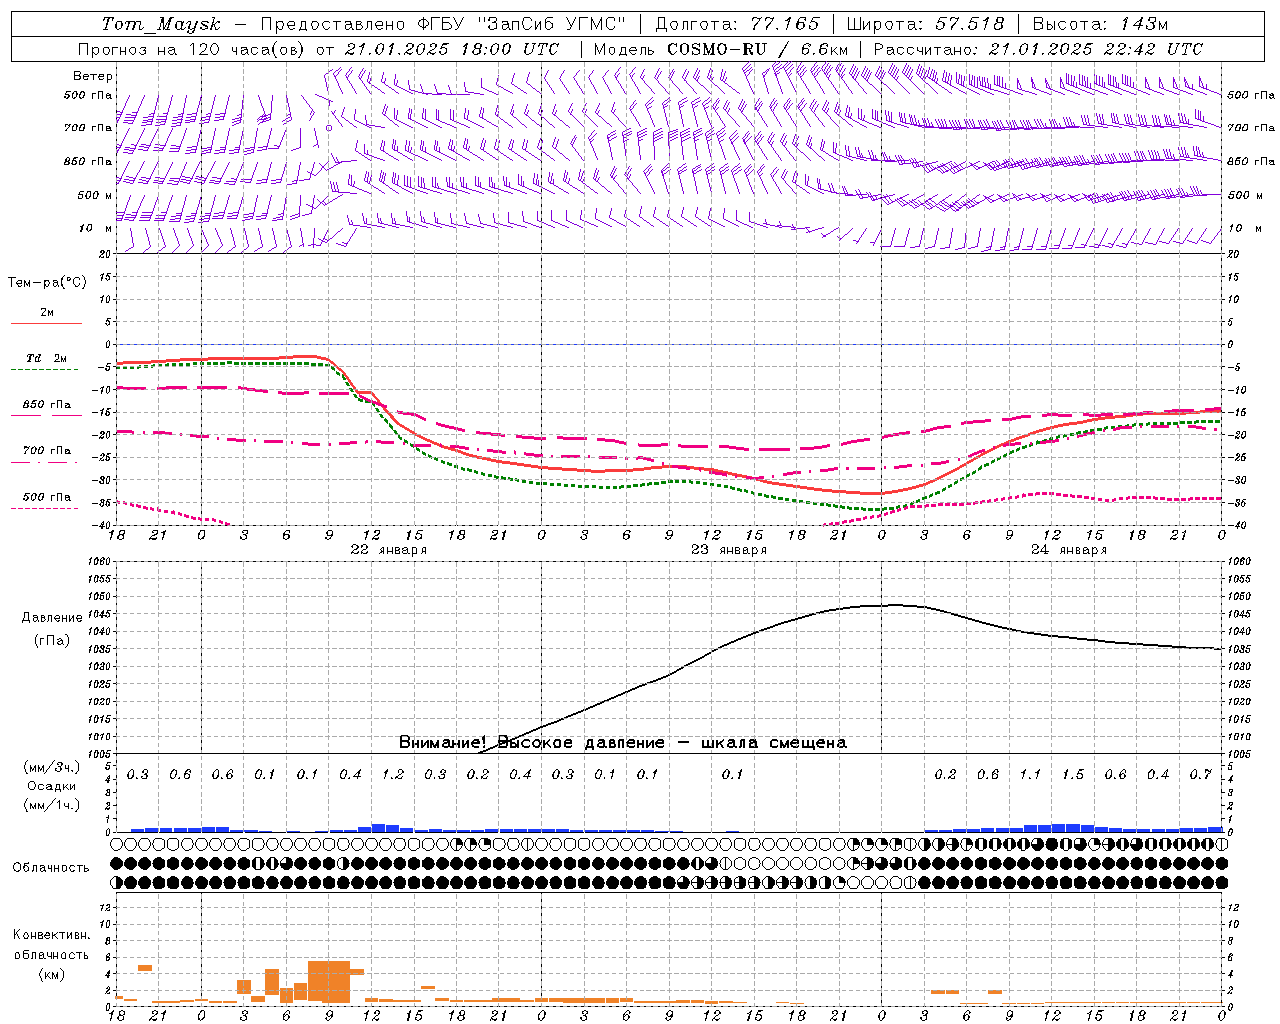Image resolution: width=1280 pixels, height=1024 pixels.
Task: Click the 1.1 precipitation value
Action: pos(1030,775)
